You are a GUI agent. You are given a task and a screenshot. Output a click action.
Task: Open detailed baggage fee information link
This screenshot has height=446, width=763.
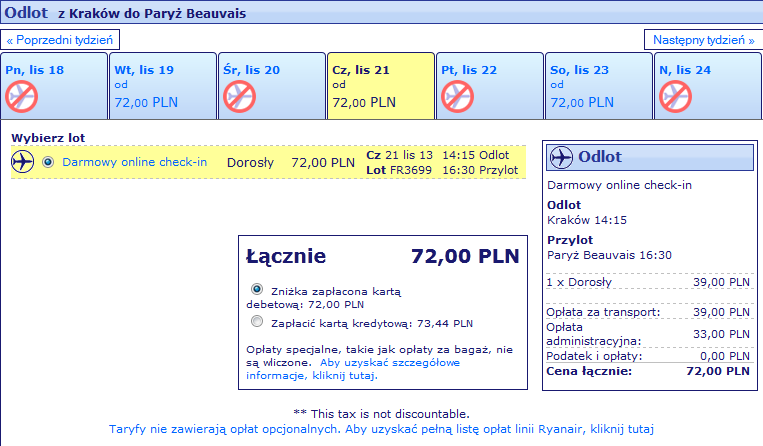(353, 369)
